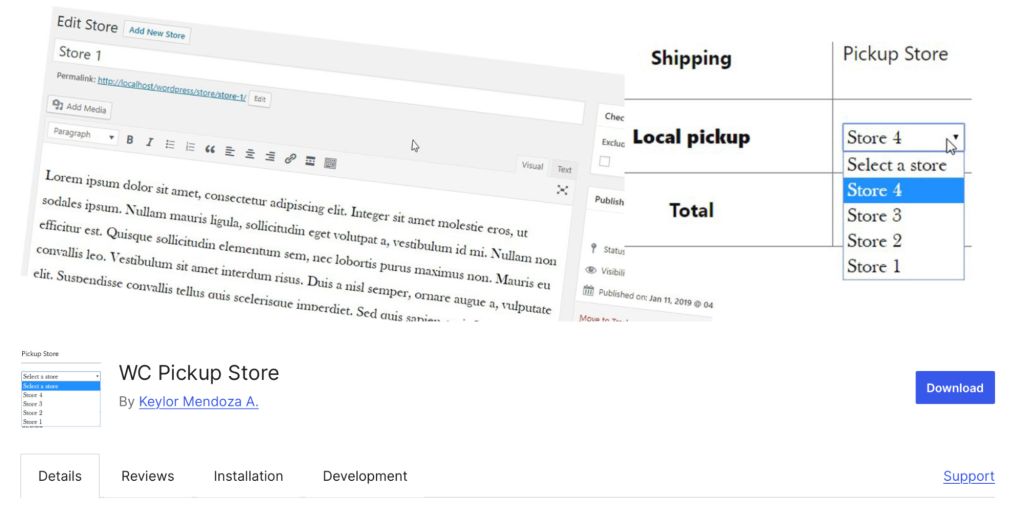Open the Paragraph format dropdown
The width and height of the screenshot is (1023, 509).
[x=83, y=134]
